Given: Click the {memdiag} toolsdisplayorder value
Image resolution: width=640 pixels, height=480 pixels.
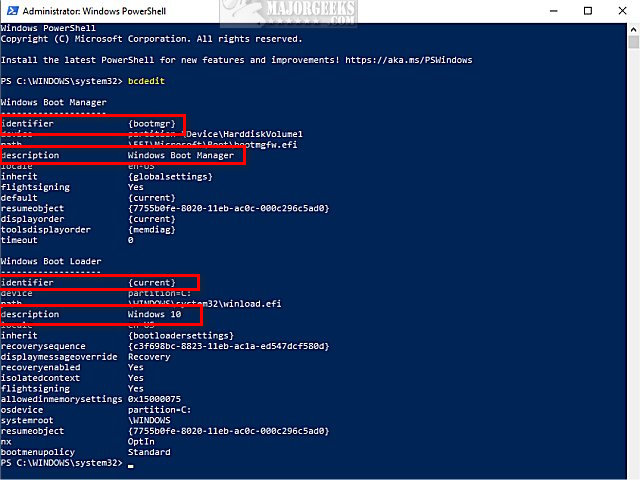Looking at the screenshot, I should click(x=152, y=229).
